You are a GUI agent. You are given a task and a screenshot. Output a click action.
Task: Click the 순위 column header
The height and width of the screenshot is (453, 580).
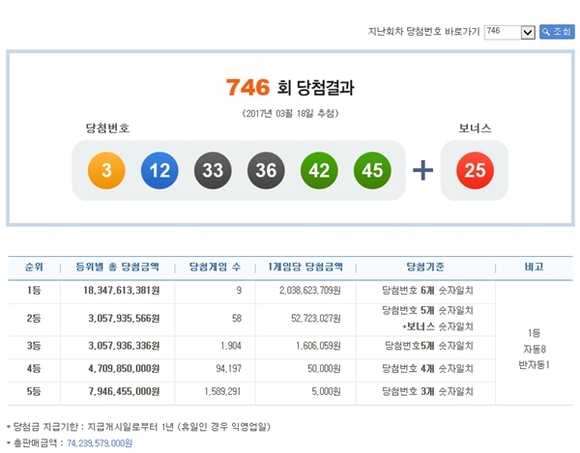coord(34,267)
